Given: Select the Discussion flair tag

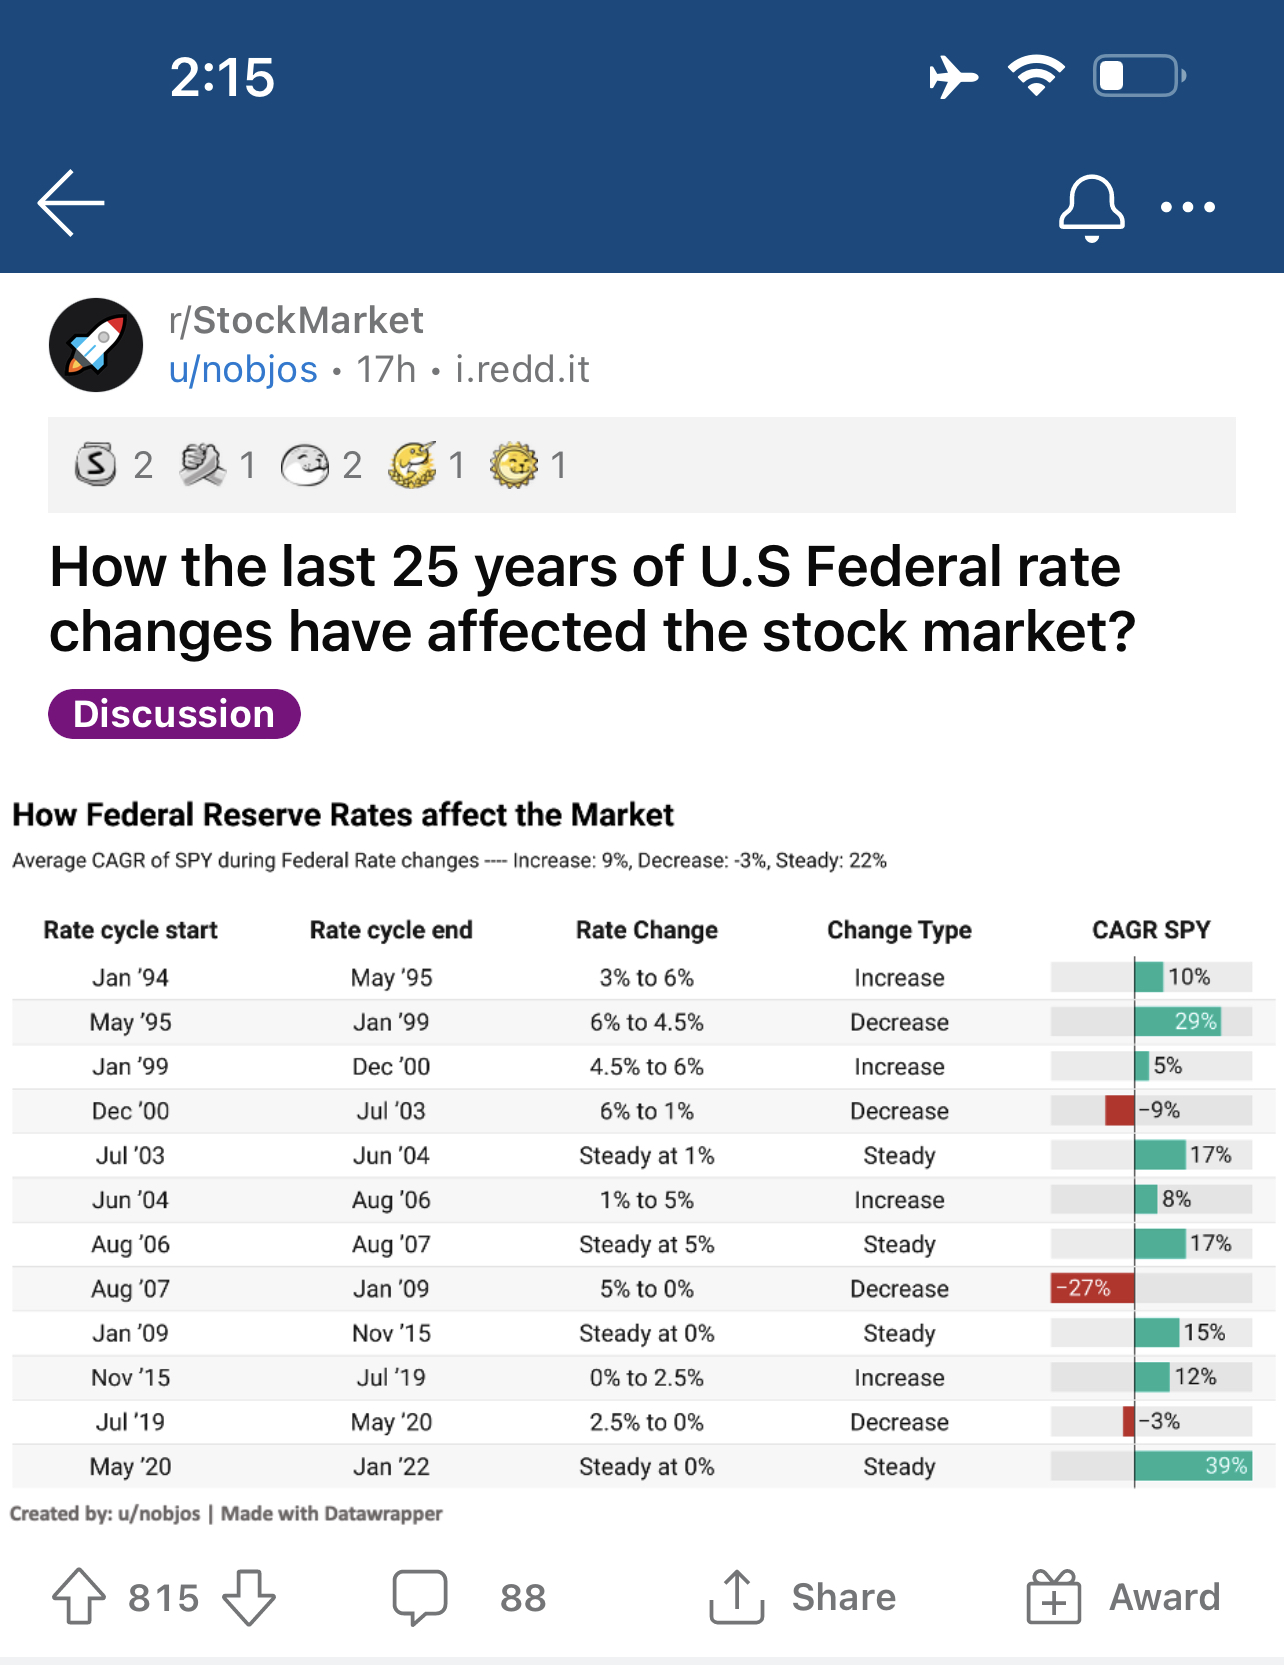Looking at the screenshot, I should click(x=174, y=714).
